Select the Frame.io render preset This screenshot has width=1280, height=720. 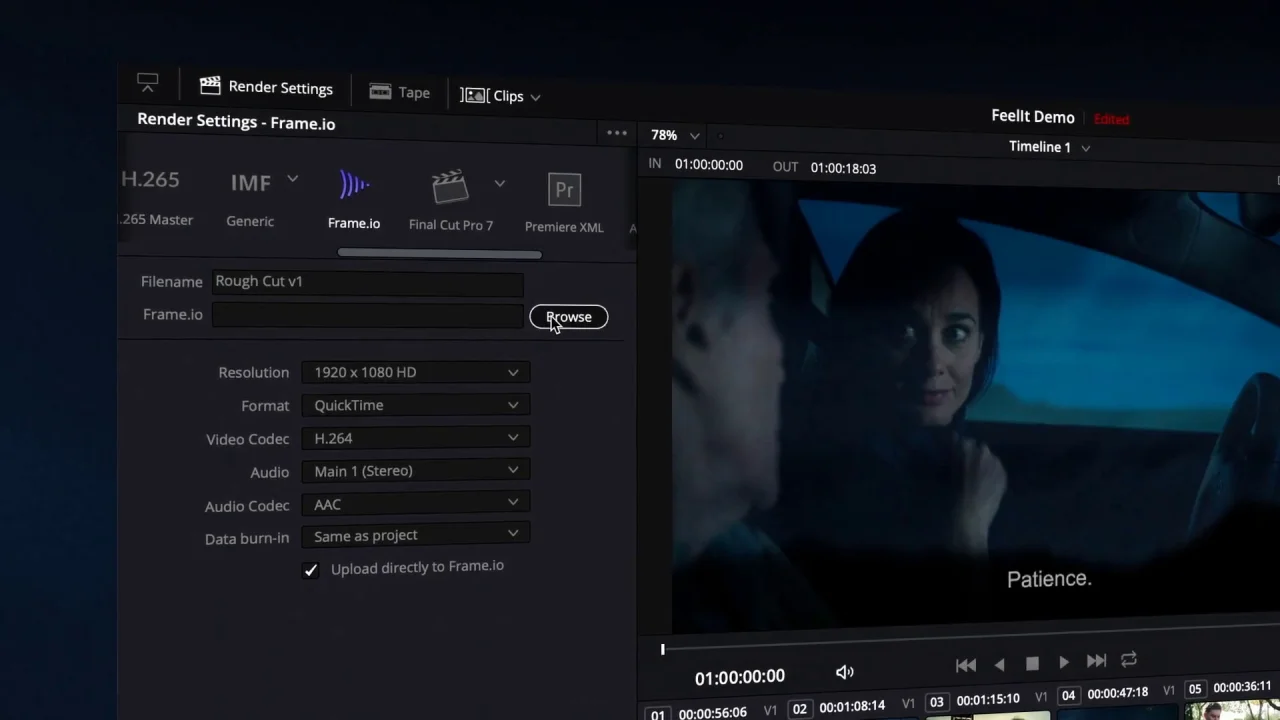click(354, 200)
